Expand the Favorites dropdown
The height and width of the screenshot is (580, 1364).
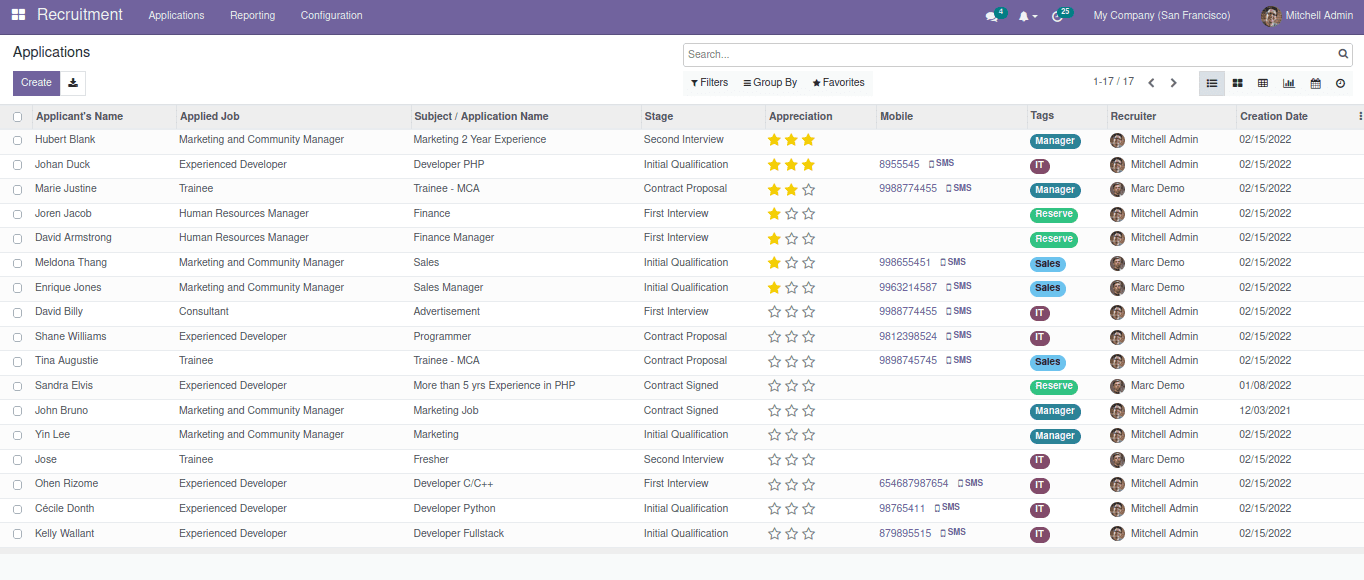point(838,83)
